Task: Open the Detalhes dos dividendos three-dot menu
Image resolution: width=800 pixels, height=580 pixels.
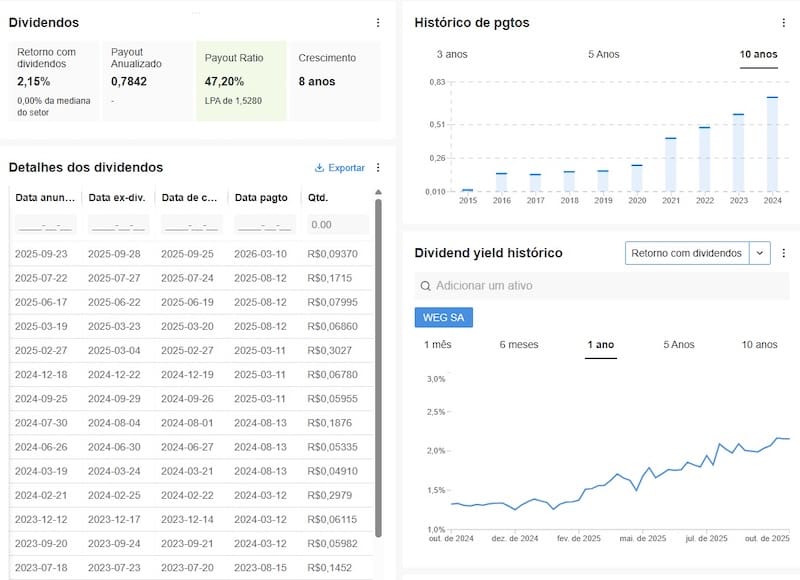Action: point(378,168)
